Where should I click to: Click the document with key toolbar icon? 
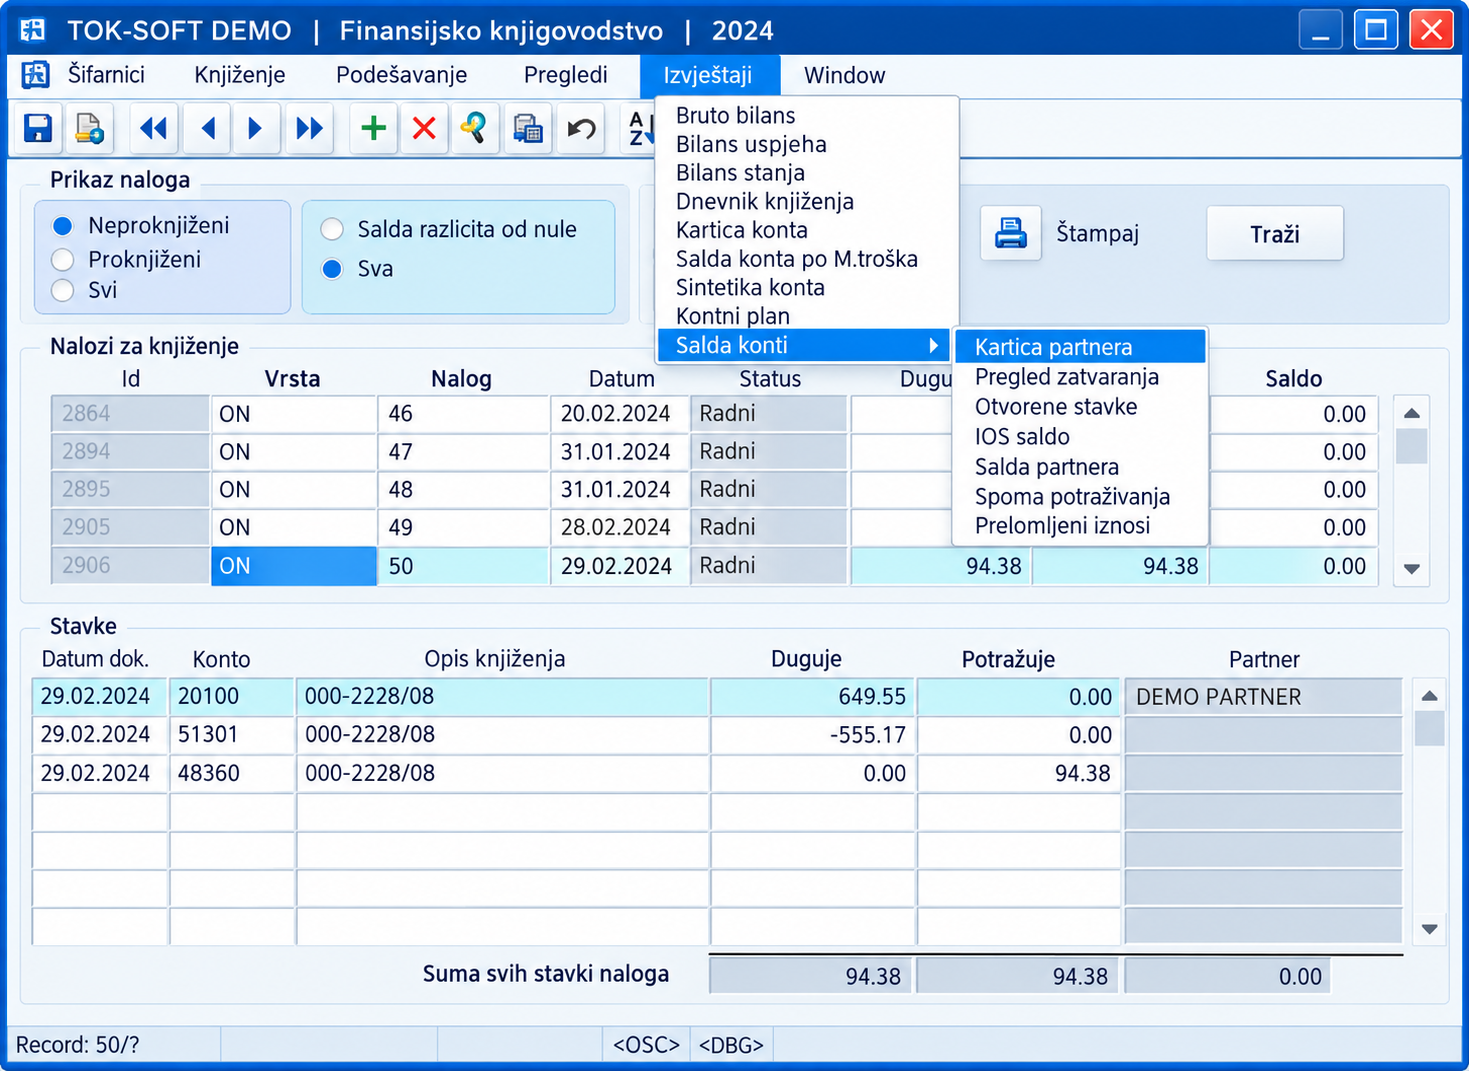tap(89, 128)
